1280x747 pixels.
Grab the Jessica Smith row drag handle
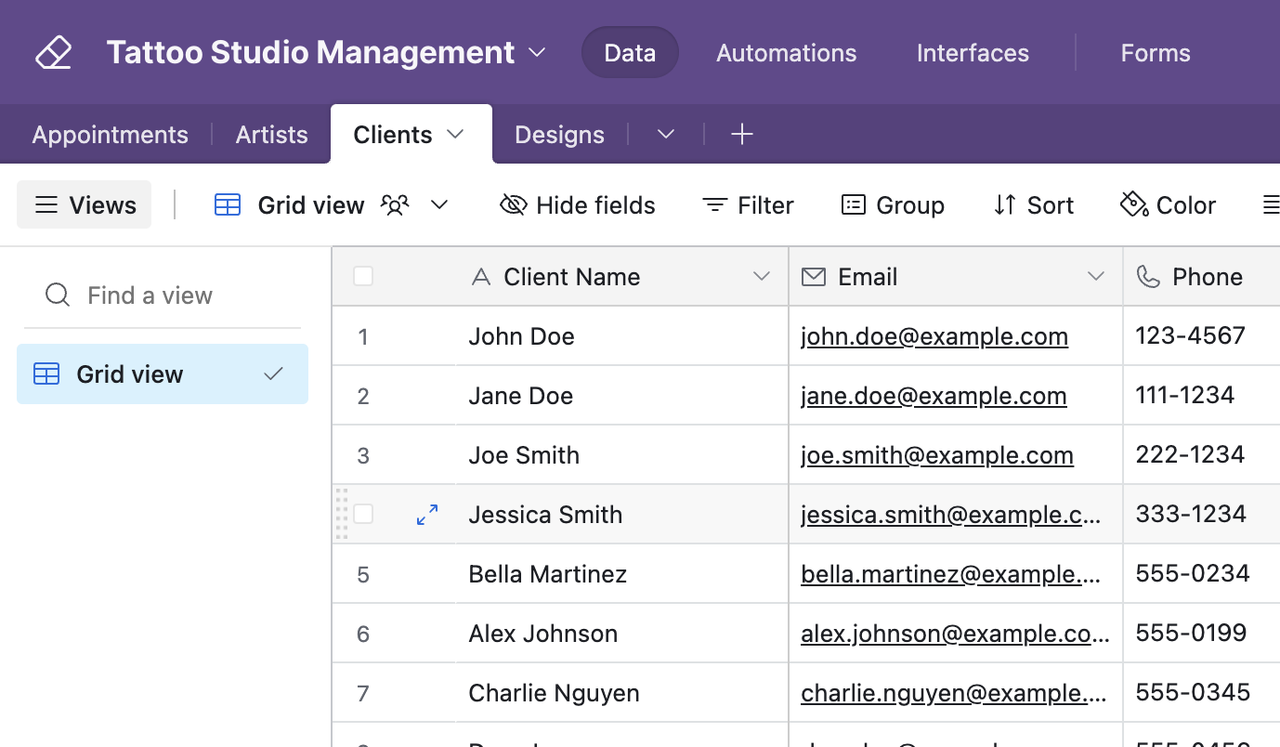pyautogui.click(x=341, y=514)
